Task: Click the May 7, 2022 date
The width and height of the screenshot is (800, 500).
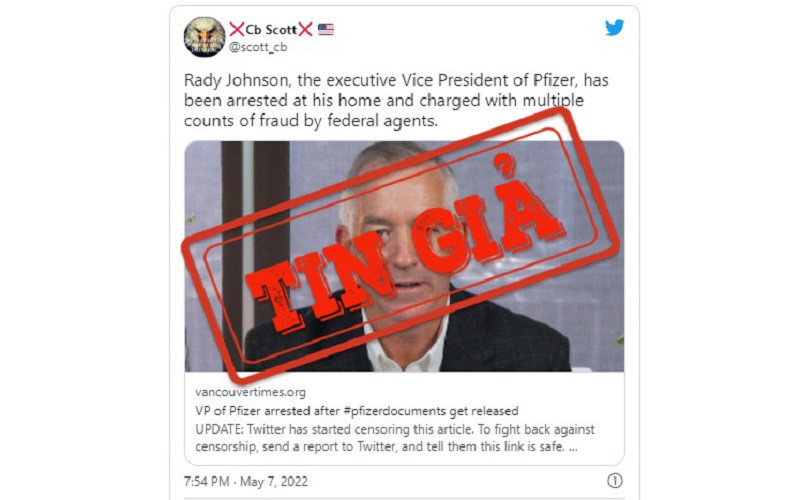Action: pyautogui.click(x=273, y=482)
